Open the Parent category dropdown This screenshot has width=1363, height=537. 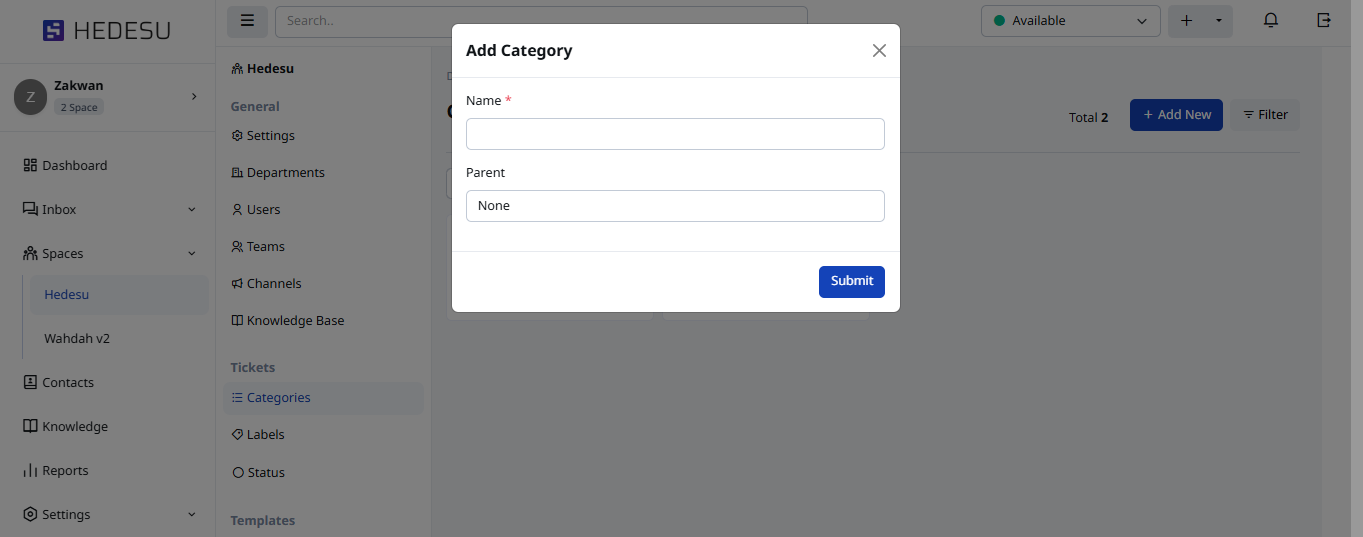tap(675, 206)
